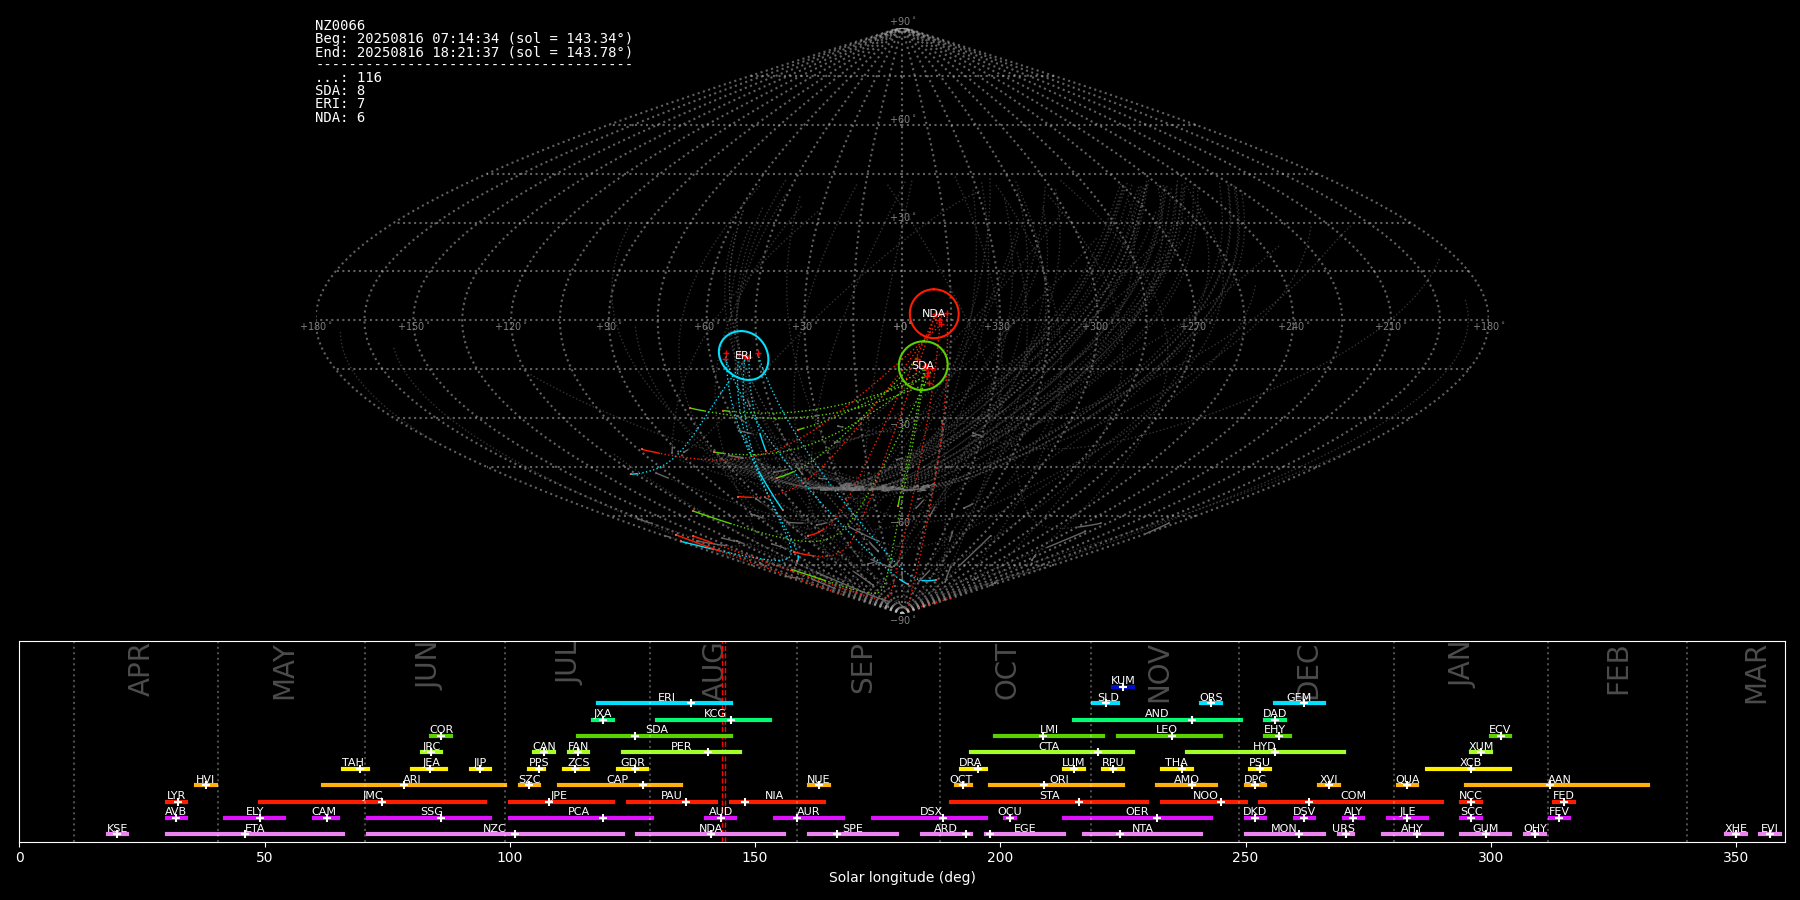Click the ECV shower label in timeline
Screen dimensions: 1800x900
pos(1499,730)
